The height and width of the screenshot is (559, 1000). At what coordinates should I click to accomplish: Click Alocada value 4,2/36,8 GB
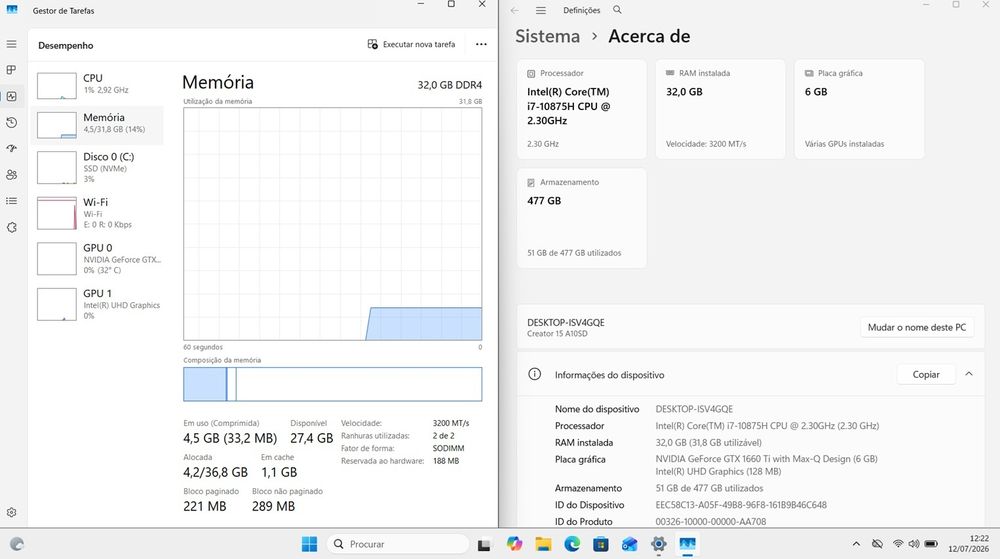pos(215,472)
